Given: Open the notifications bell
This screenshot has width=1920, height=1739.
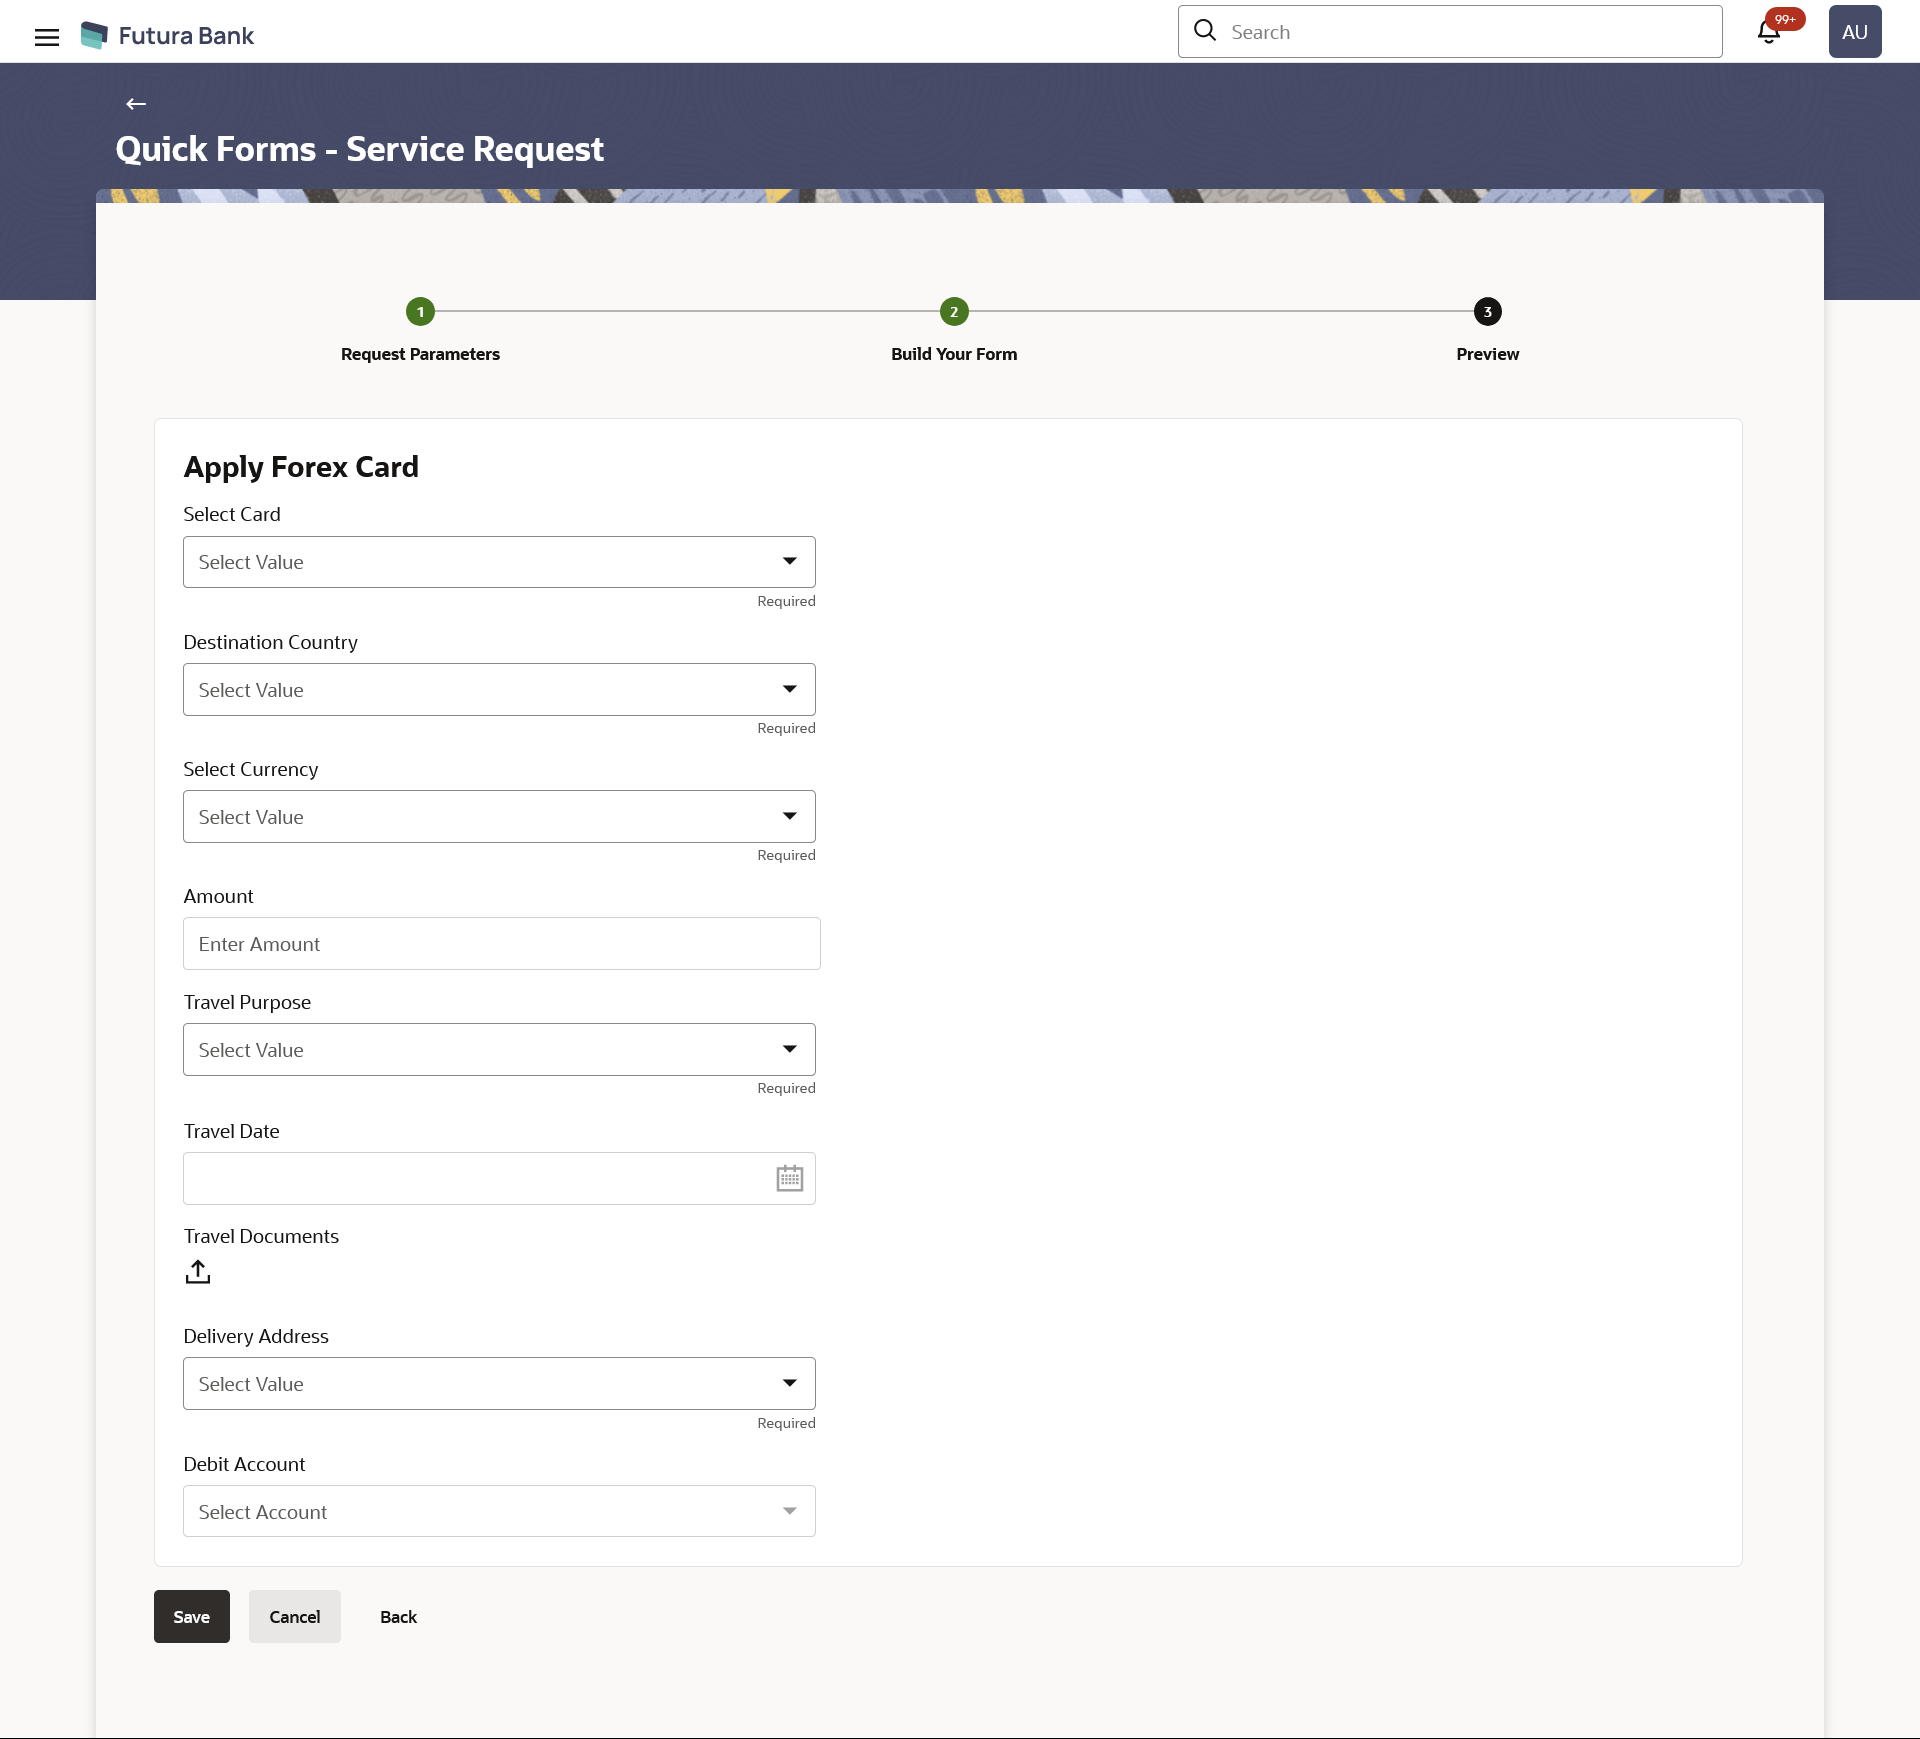Looking at the screenshot, I should pyautogui.click(x=1768, y=32).
